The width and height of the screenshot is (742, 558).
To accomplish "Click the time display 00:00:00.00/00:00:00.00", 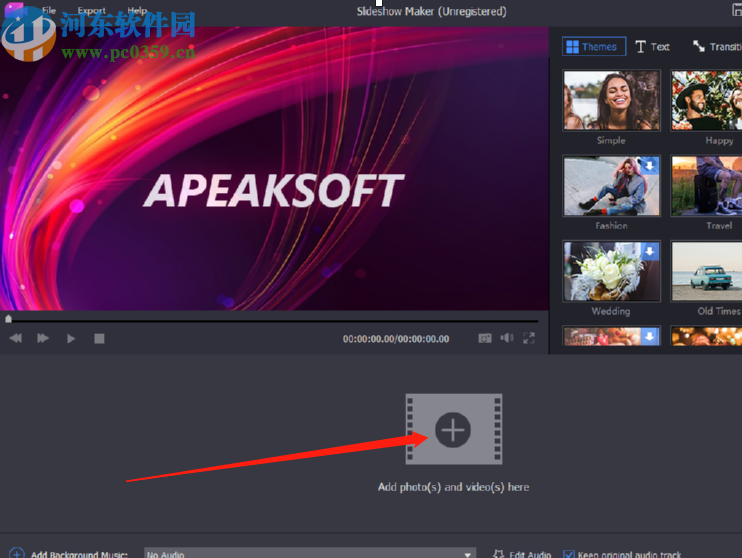I will point(396,339).
